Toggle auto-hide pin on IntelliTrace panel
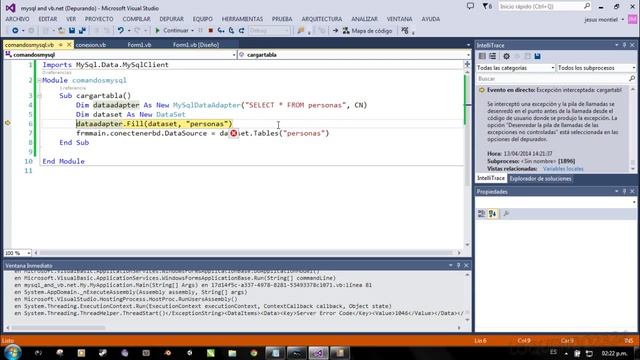The width and height of the screenshot is (640, 360). pyautogui.click(x=624, y=45)
